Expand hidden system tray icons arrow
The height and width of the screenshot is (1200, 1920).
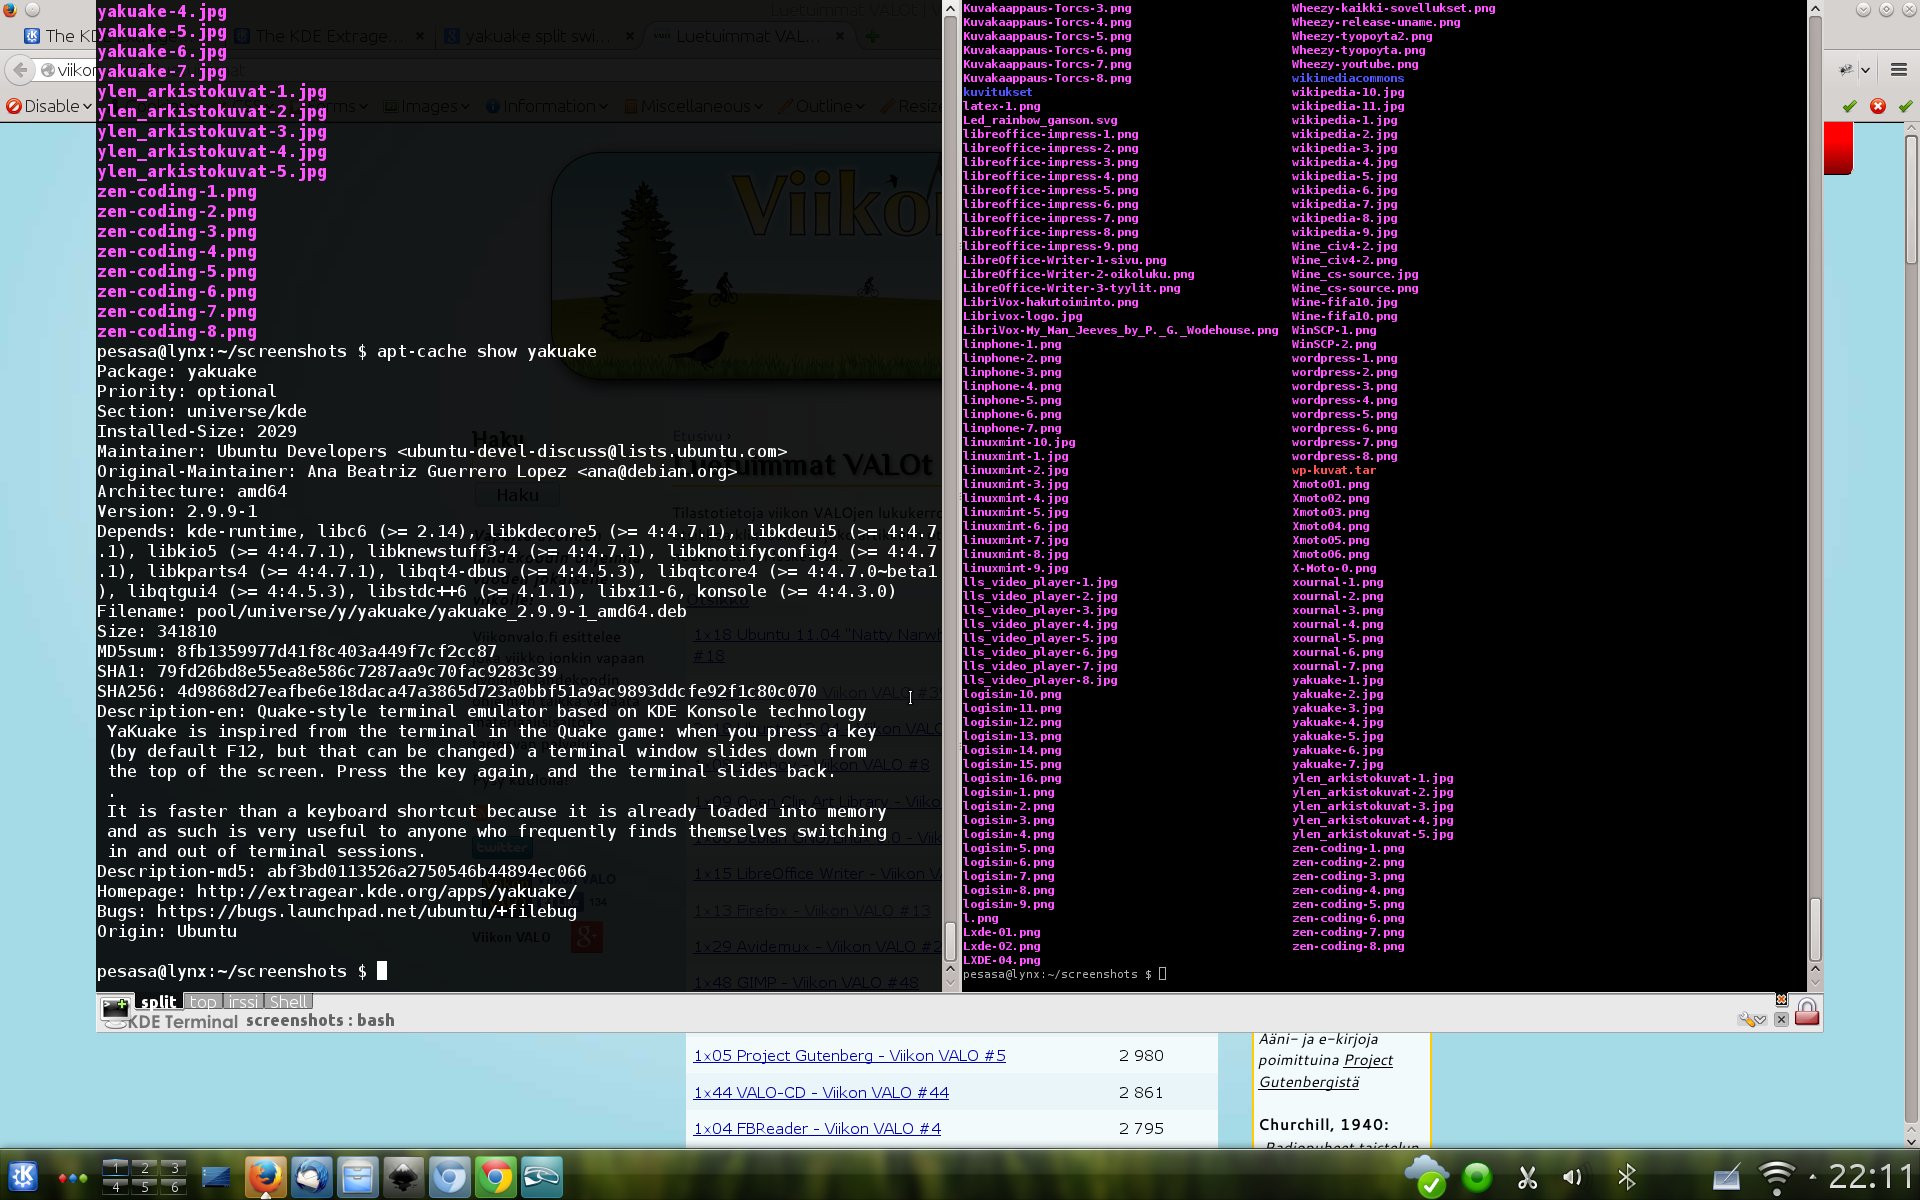(1812, 1177)
